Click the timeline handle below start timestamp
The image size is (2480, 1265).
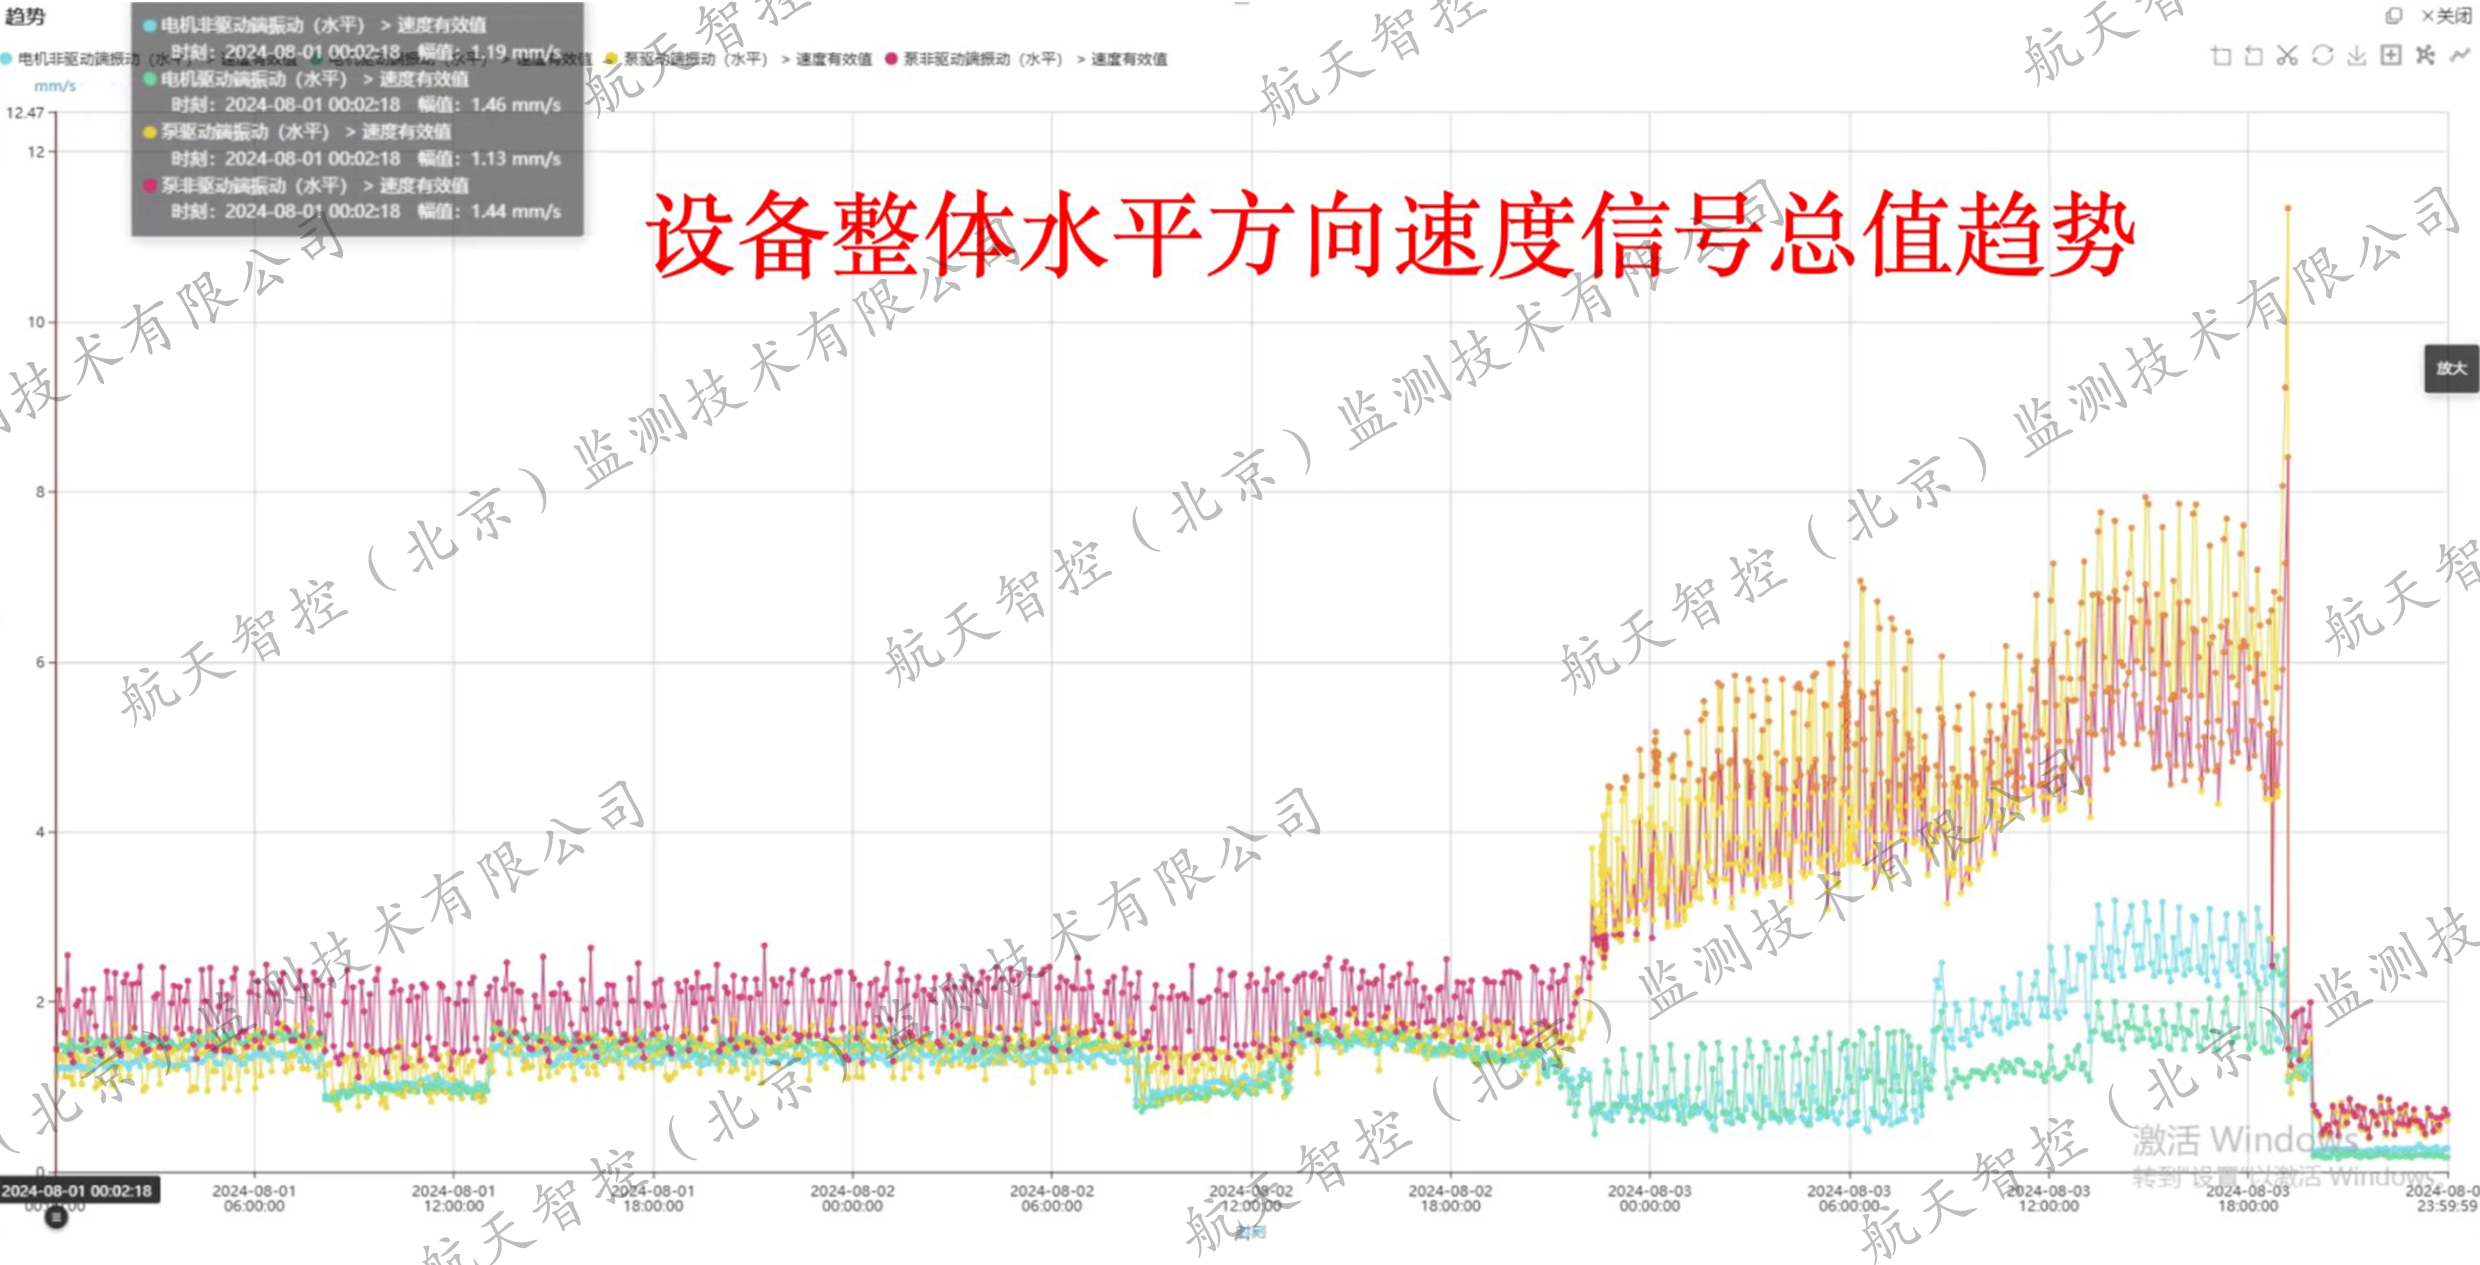coord(57,1217)
